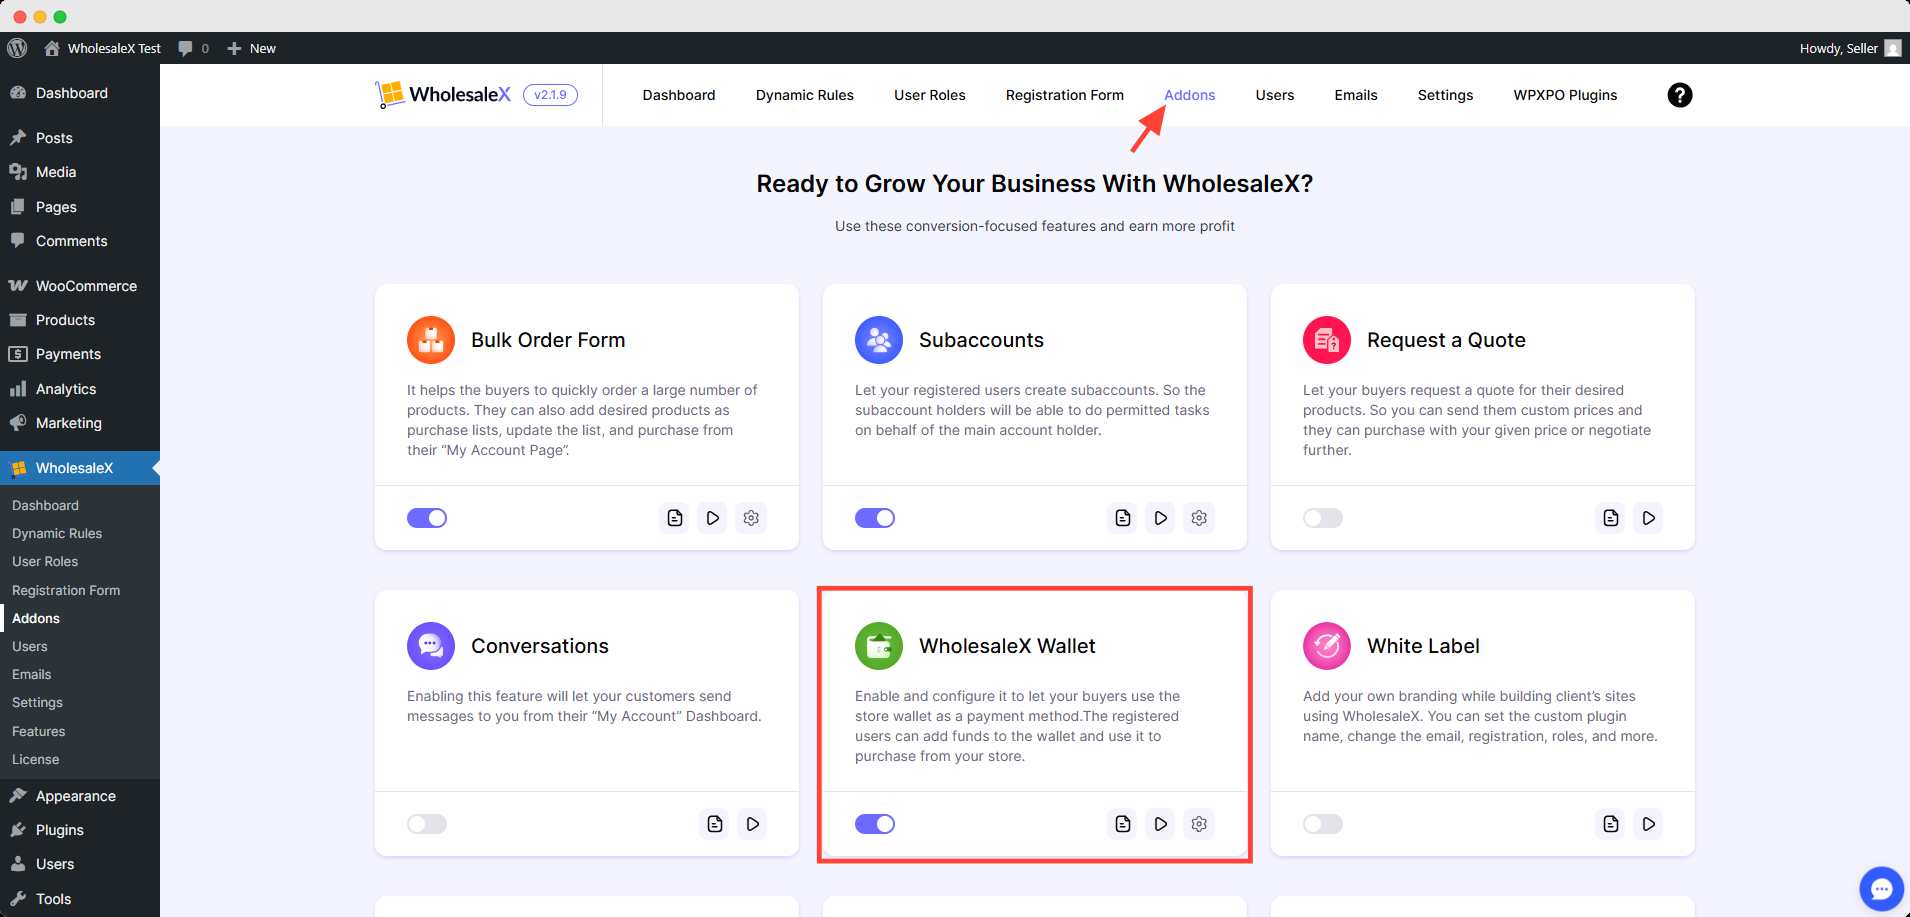Open Payments in sidebar
1910x917 pixels.
click(x=80, y=354)
